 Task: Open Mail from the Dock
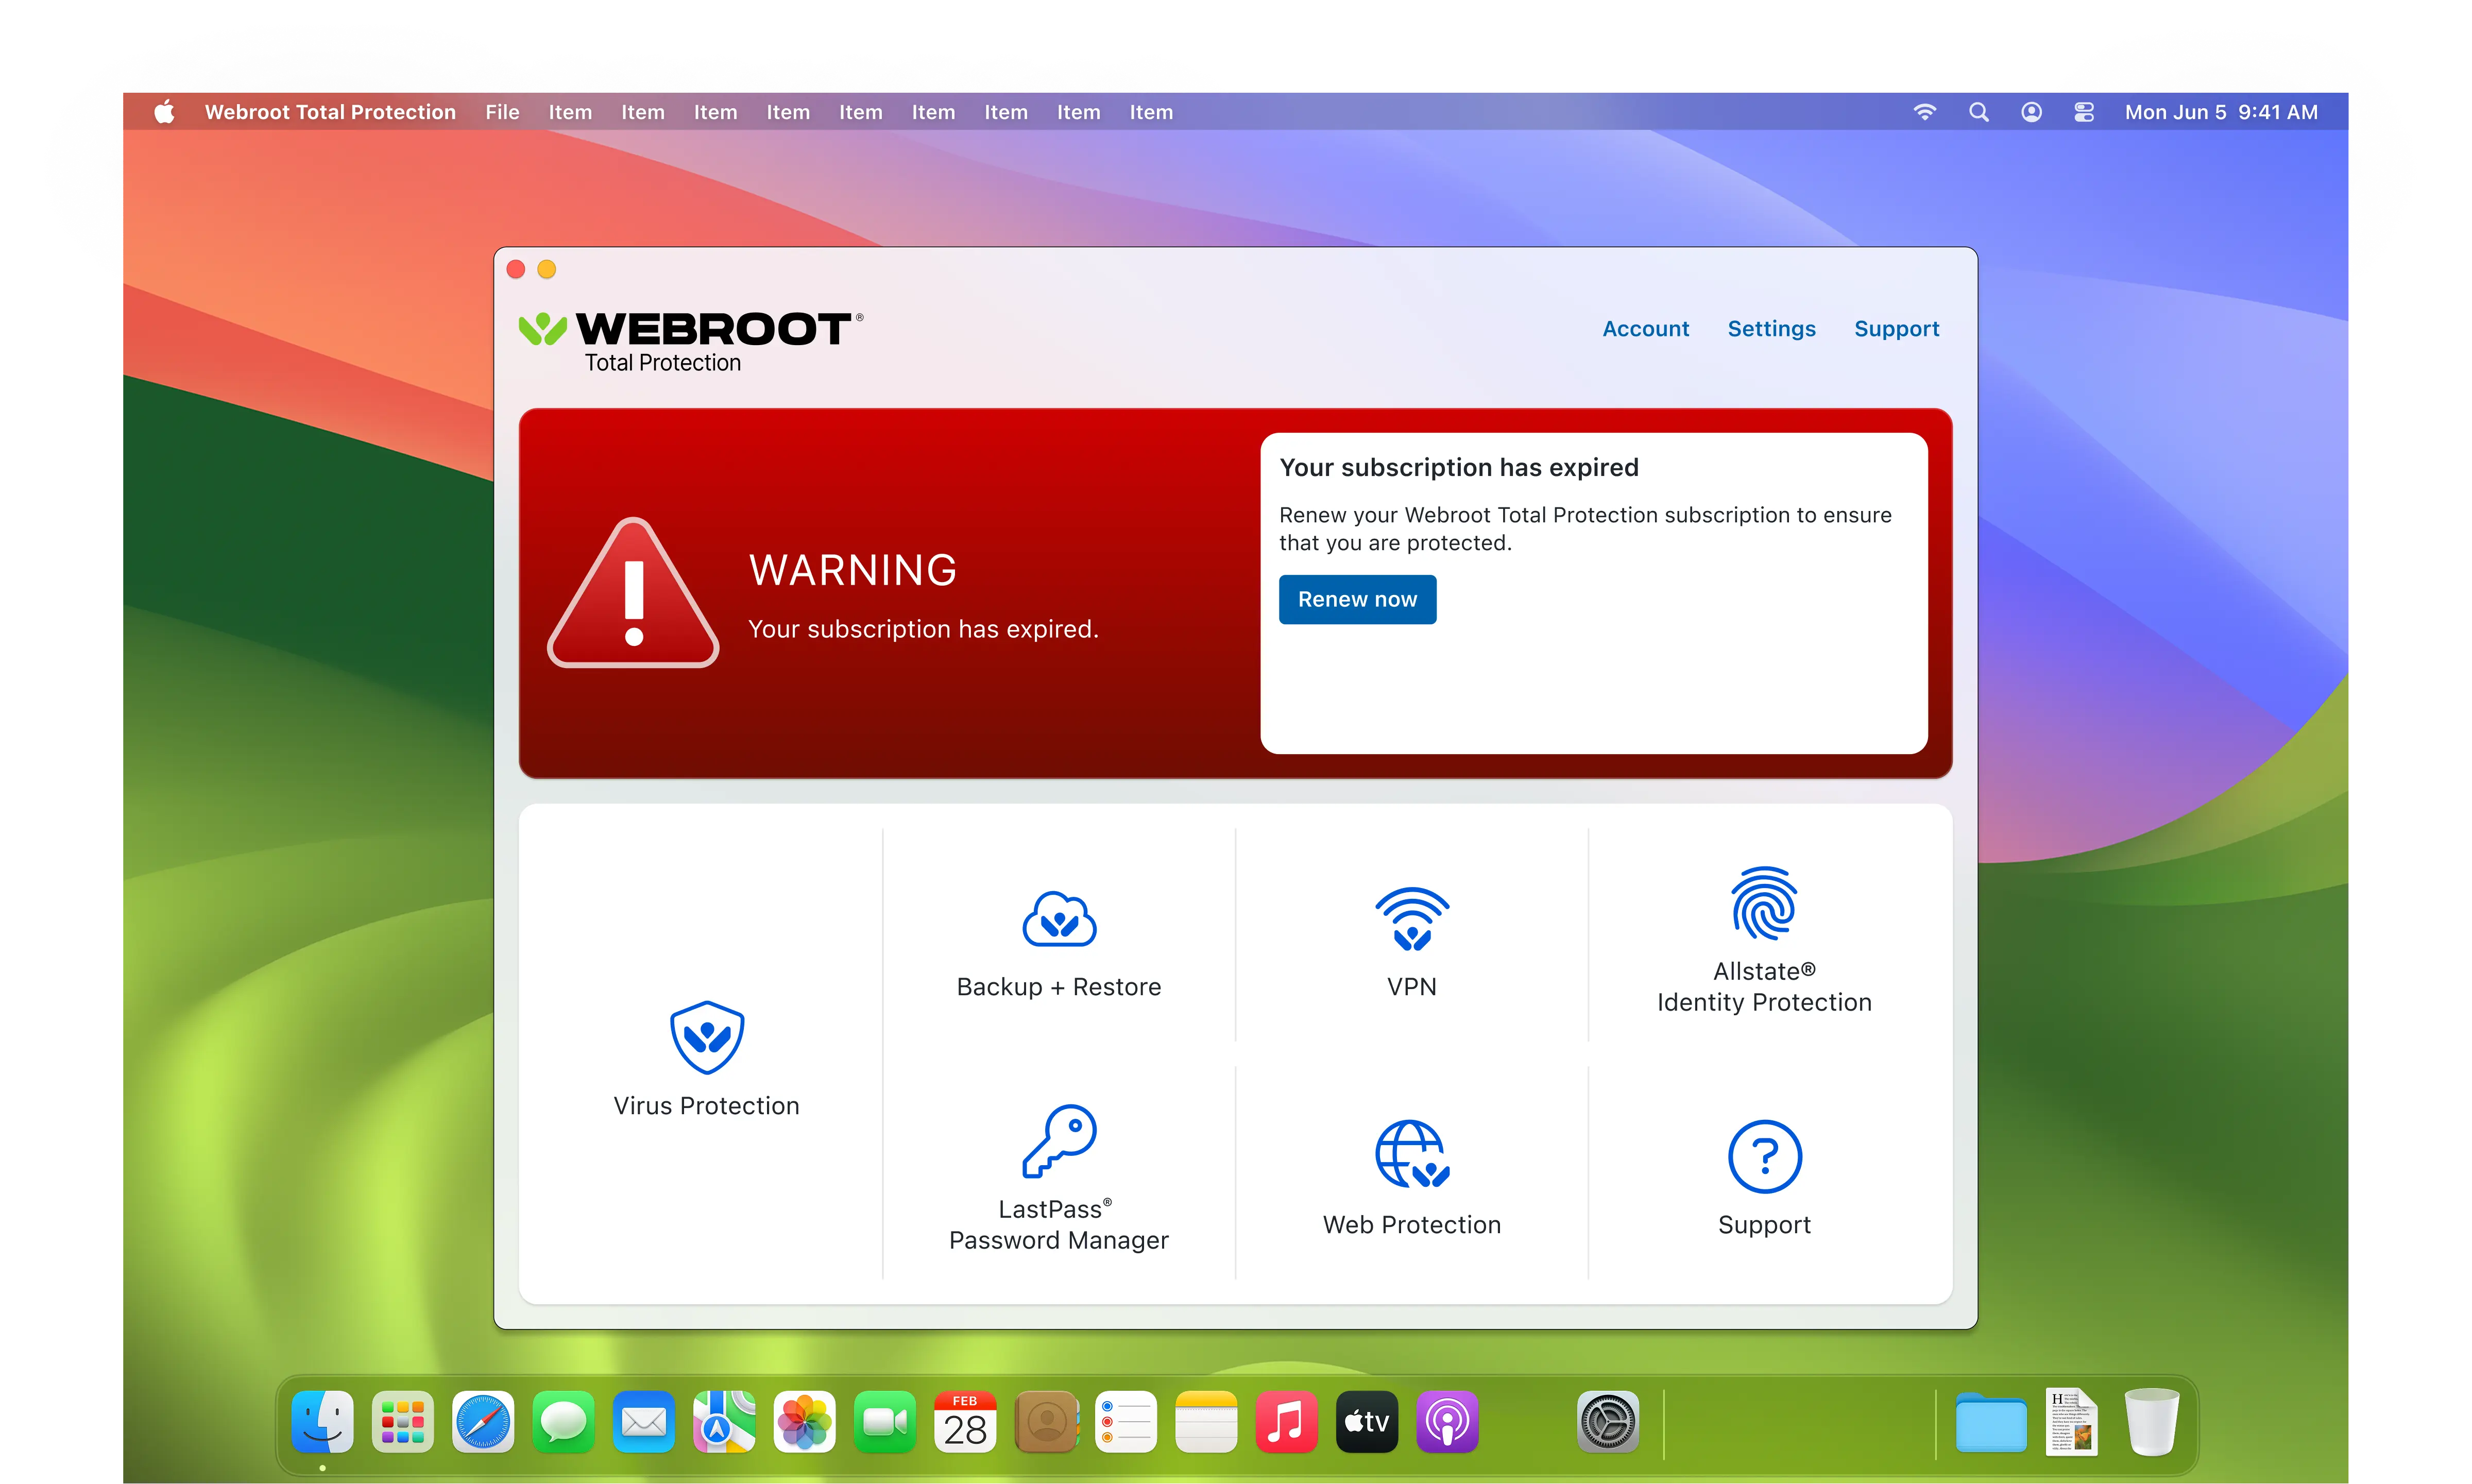point(644,1421)
